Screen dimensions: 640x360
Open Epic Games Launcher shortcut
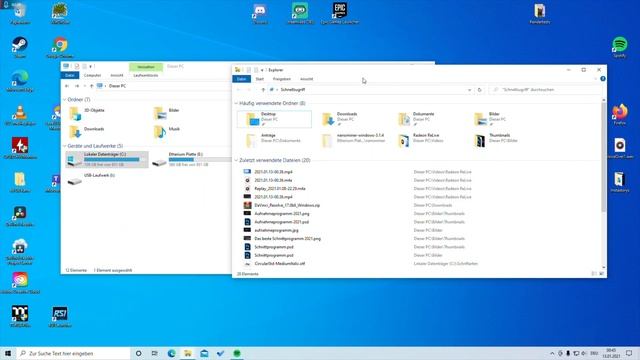340,13
